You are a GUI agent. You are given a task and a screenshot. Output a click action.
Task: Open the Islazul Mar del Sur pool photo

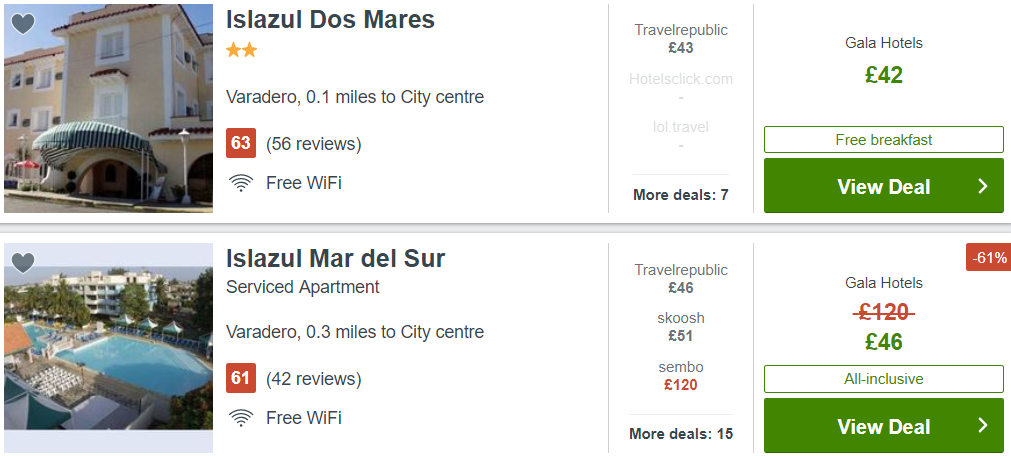(x=108, y=348)
